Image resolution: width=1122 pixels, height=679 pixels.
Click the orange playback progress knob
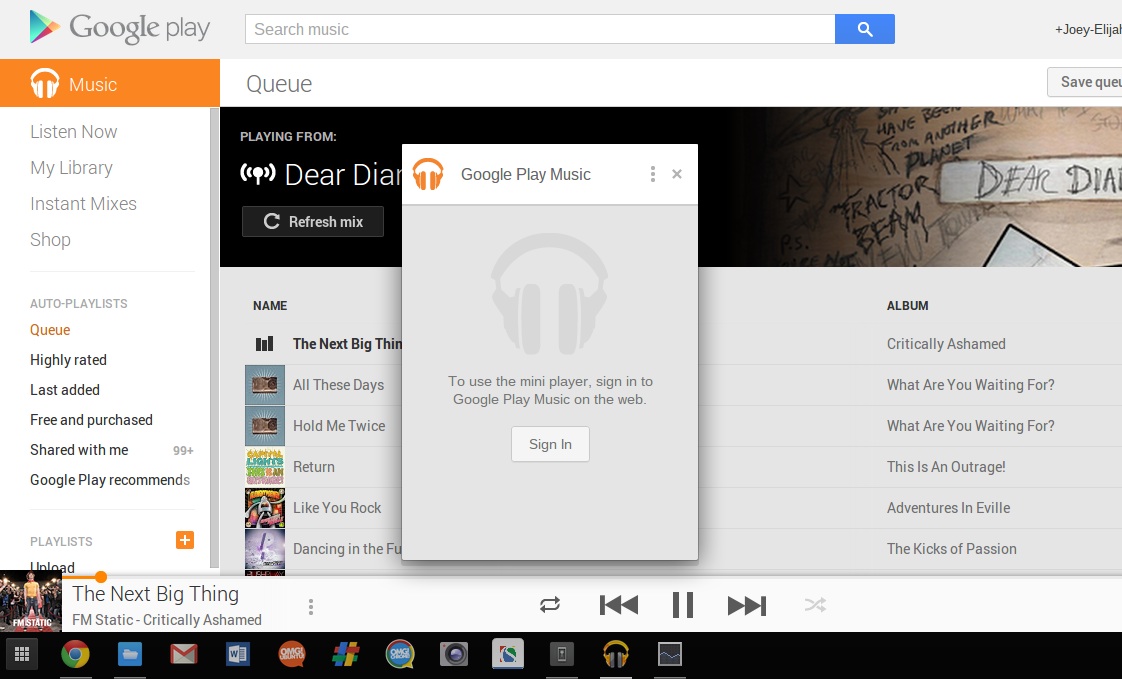coord(100,577)
